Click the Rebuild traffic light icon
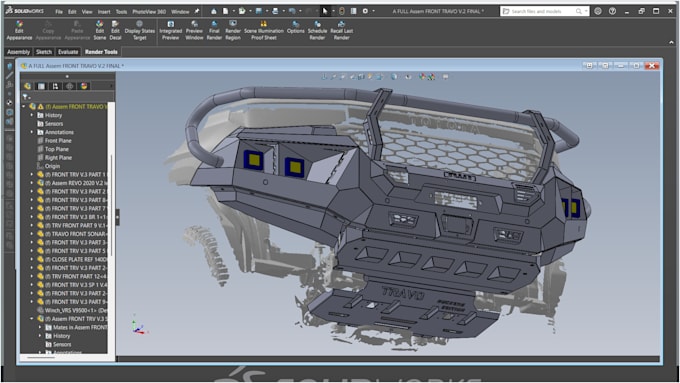The height and width of the screenshot is (383, 680). (342, 11)
